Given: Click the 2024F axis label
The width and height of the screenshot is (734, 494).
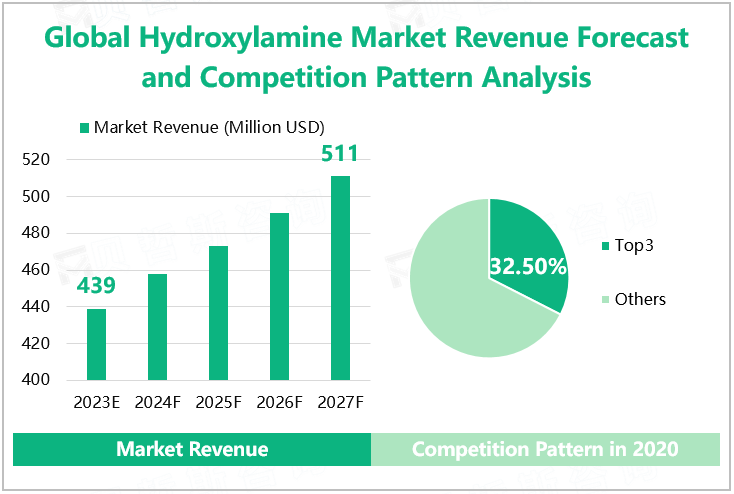Looking at the screenshot, I should 157,402.
